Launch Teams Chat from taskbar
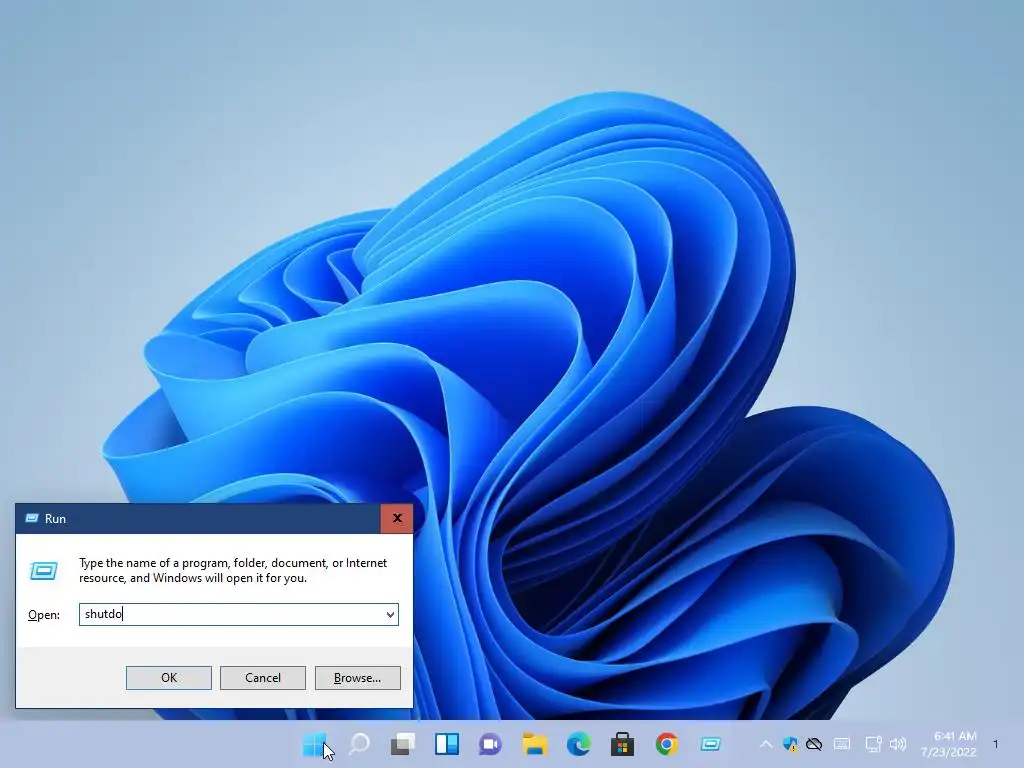 (490, 744)
